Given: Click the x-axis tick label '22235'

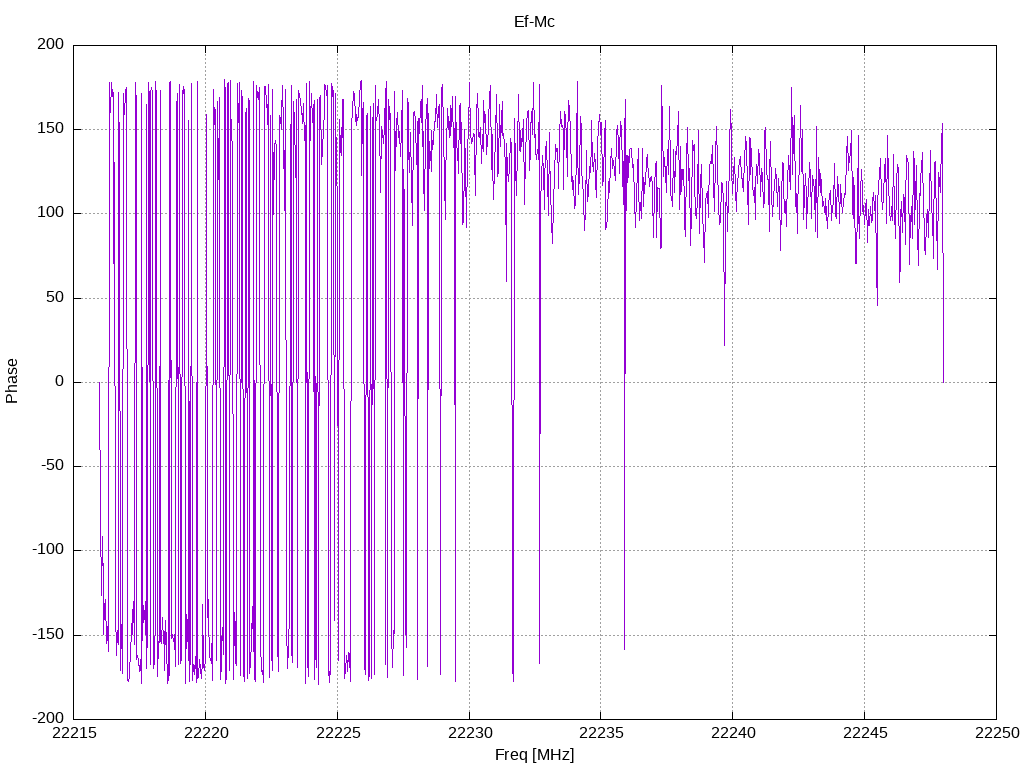Looking at the screenshot, I should [601, 733].
